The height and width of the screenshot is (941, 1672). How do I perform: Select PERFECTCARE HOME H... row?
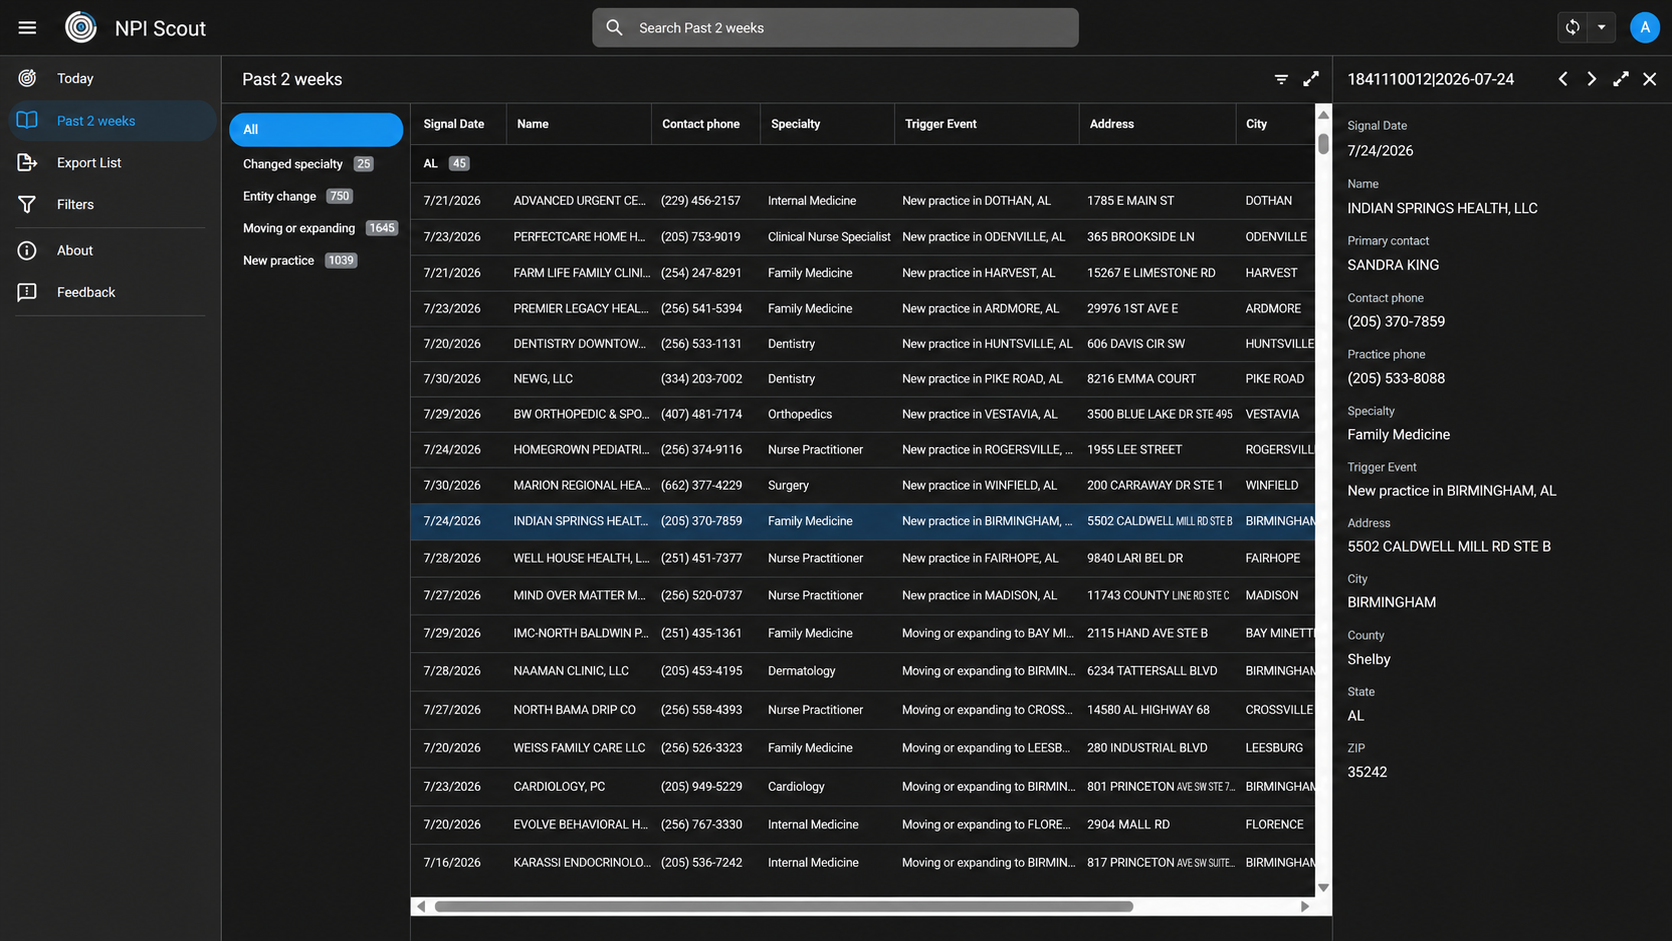[x=863, y=237]
